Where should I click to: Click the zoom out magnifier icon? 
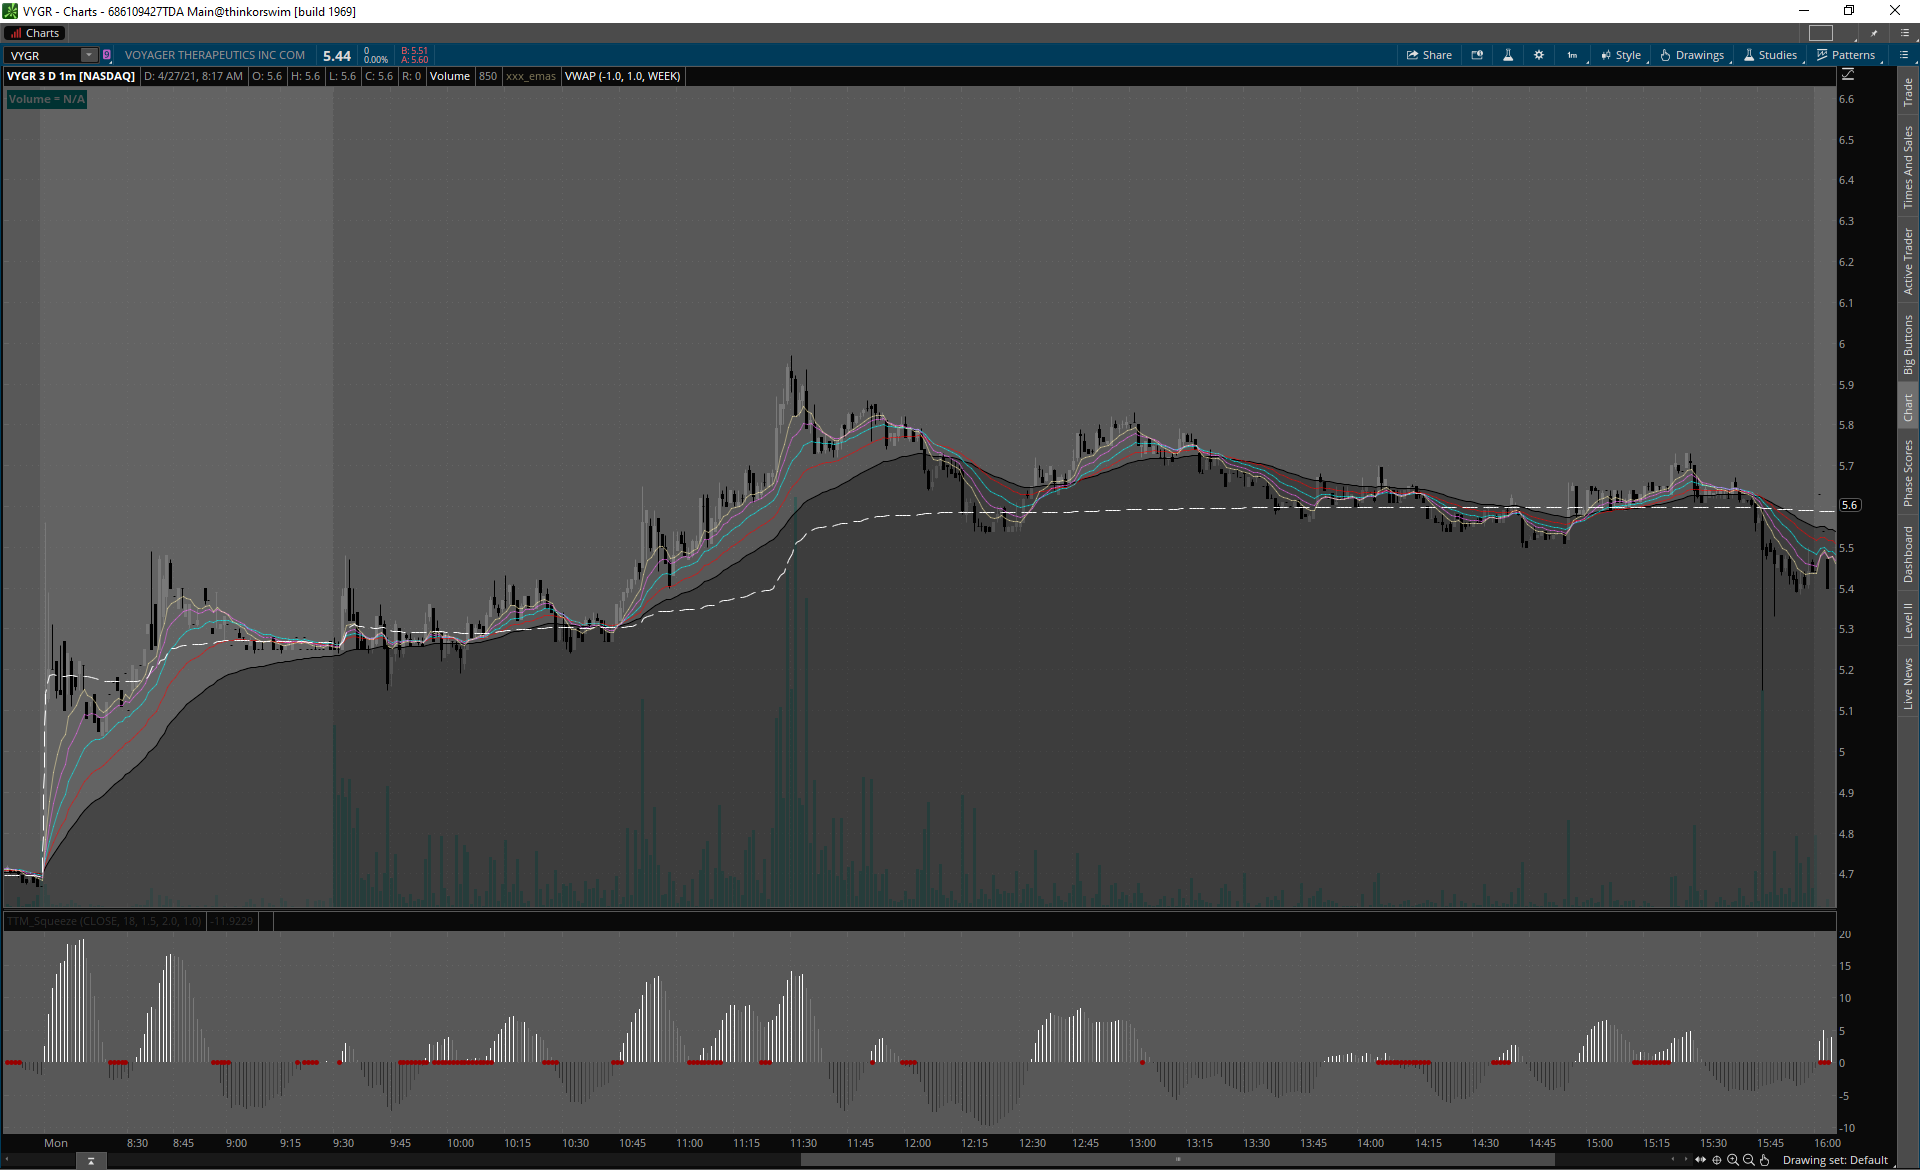point(1749,1160)
